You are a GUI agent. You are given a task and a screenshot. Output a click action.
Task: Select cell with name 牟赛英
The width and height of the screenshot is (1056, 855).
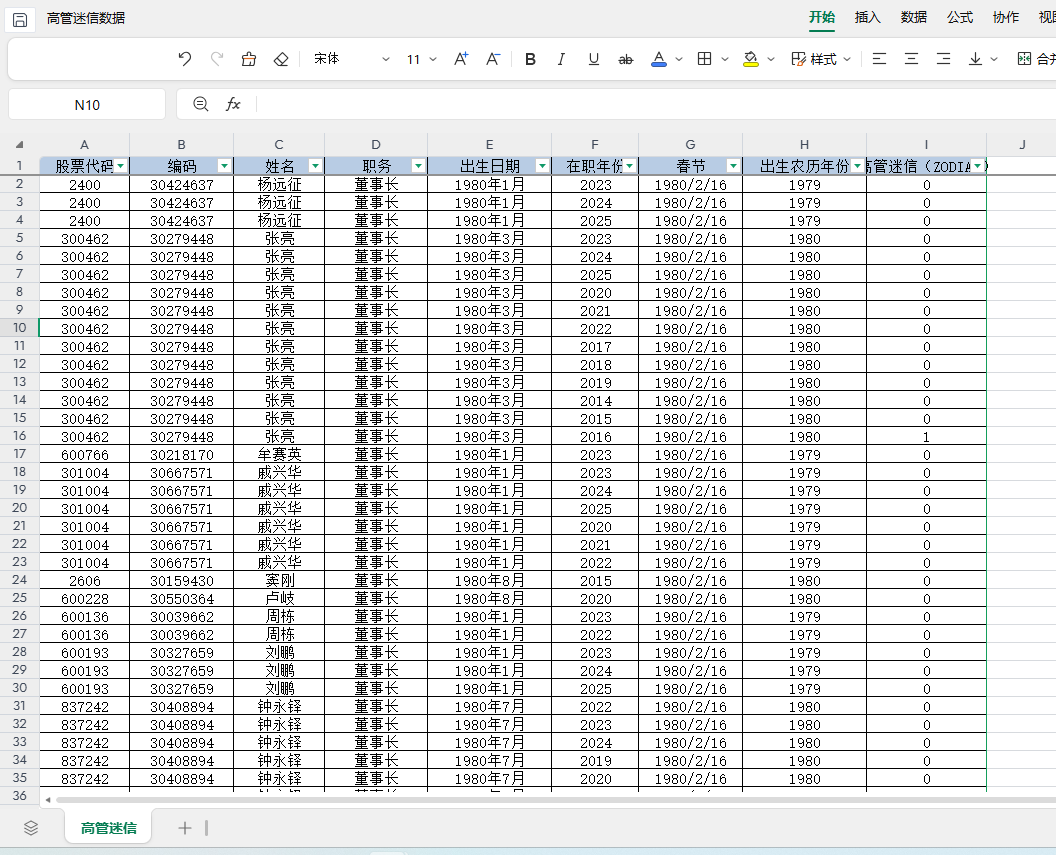279,454
